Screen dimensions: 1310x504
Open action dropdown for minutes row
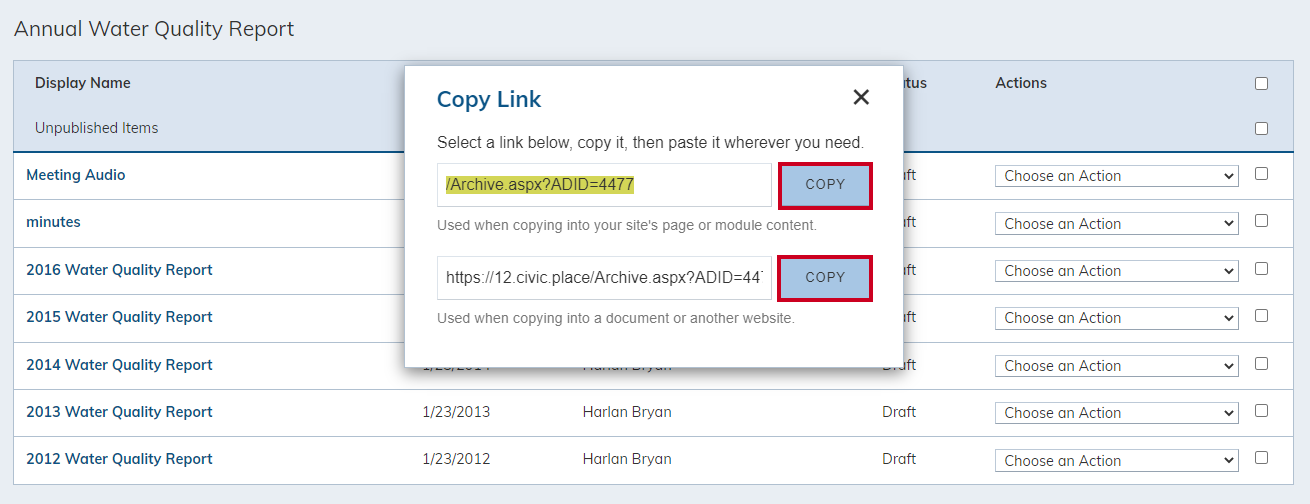click(1117, 224)
